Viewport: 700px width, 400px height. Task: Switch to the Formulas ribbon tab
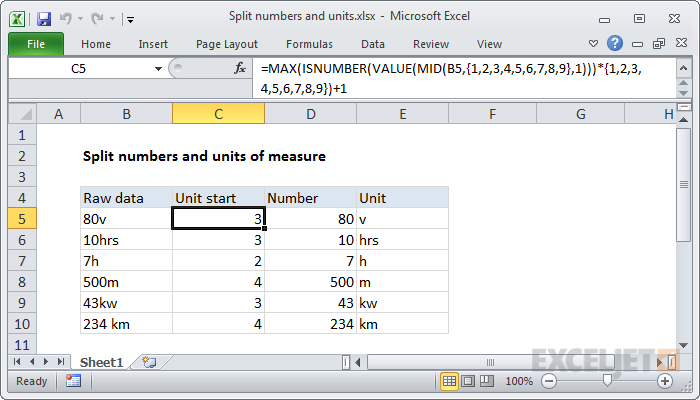(309, 44)
